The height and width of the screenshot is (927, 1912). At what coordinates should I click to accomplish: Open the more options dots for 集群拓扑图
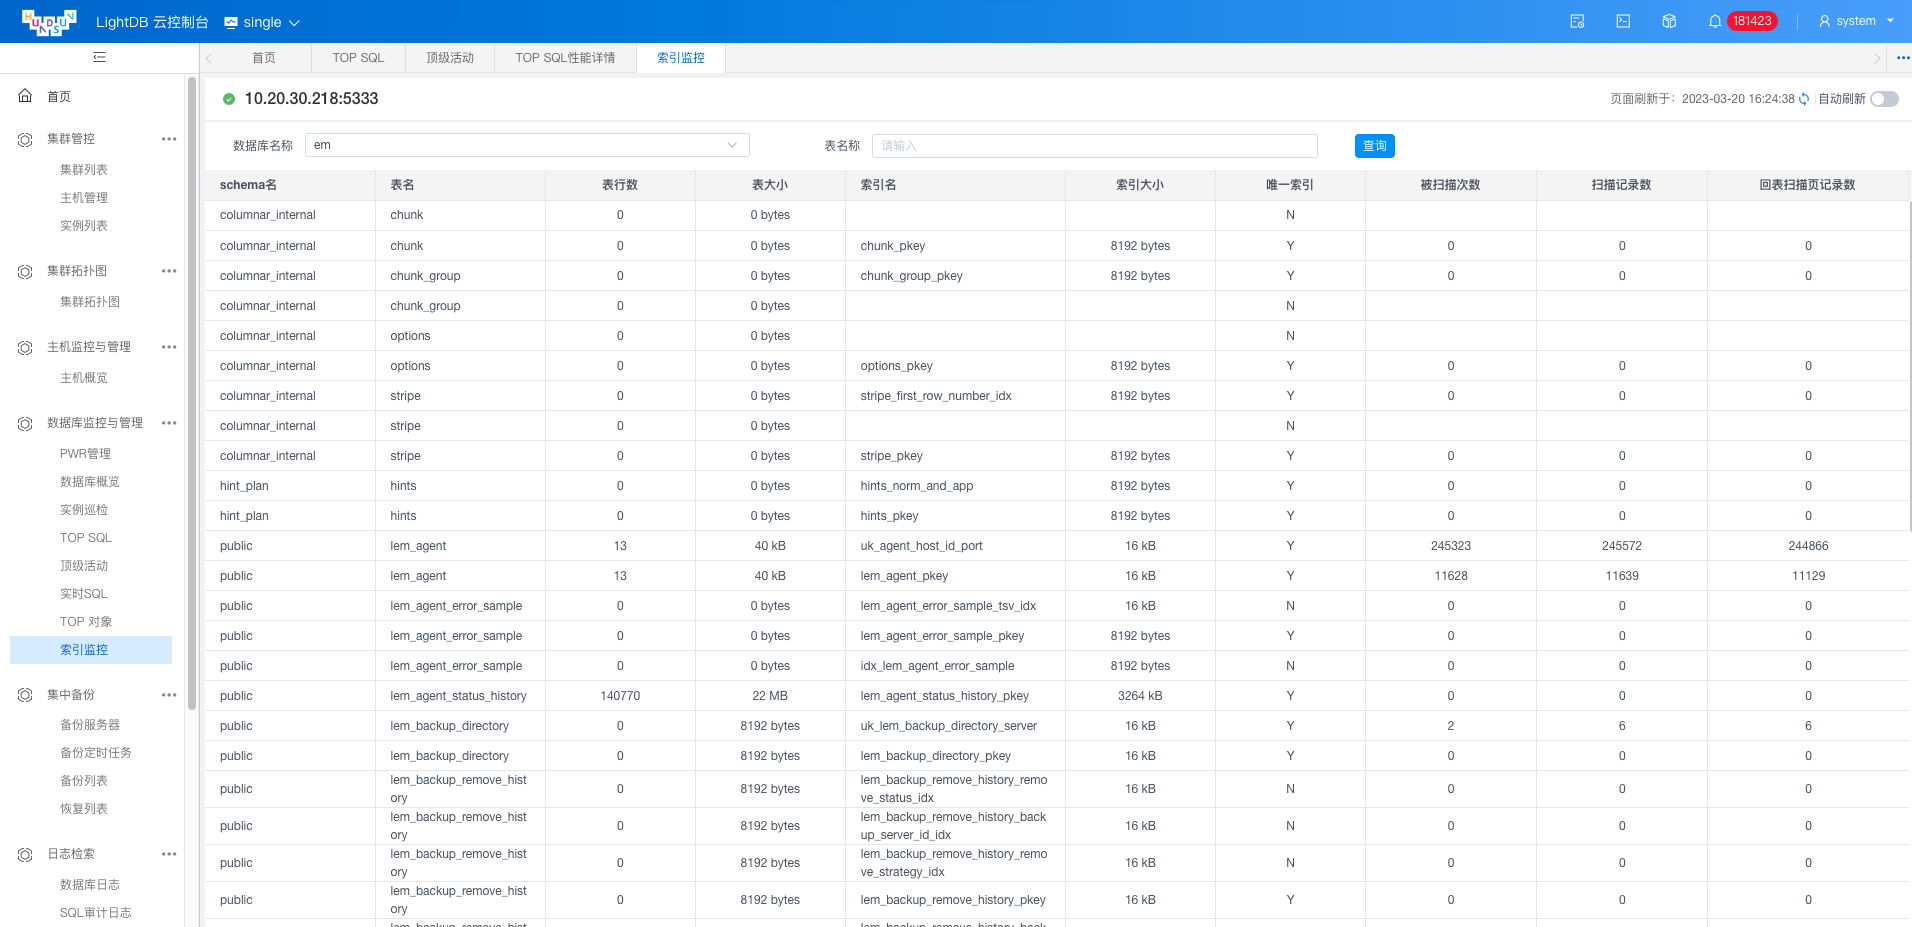[x=169, y=271]
